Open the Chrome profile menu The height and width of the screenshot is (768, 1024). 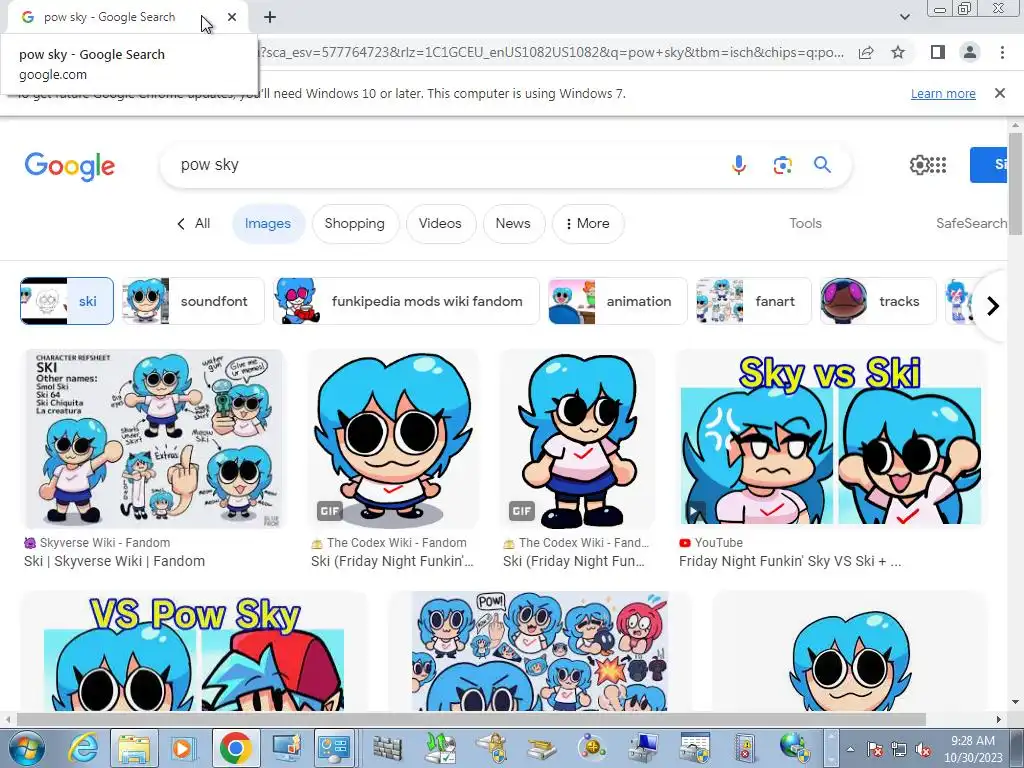[970, 52]
